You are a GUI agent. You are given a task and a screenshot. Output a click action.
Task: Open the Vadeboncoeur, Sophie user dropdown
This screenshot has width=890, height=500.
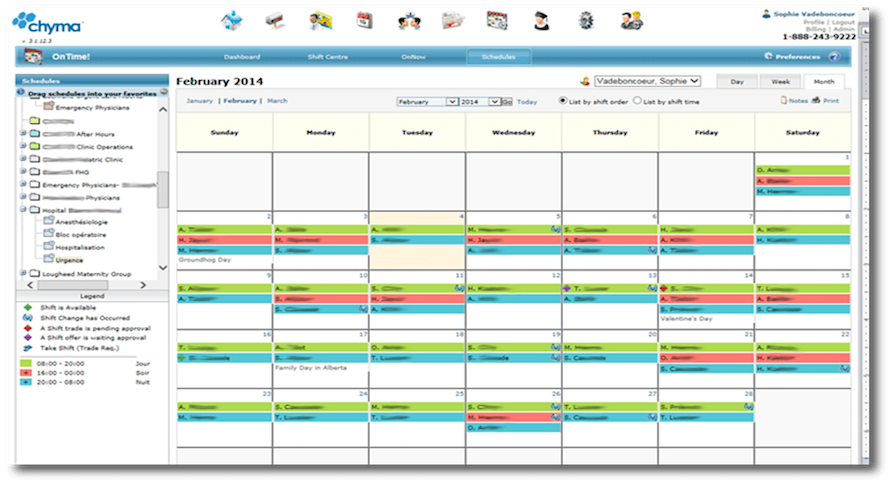(647, 81)
